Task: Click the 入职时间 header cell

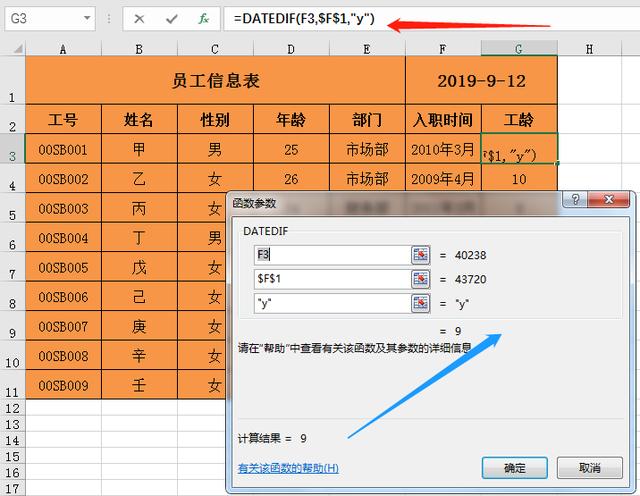Action: tap(443, 119)
